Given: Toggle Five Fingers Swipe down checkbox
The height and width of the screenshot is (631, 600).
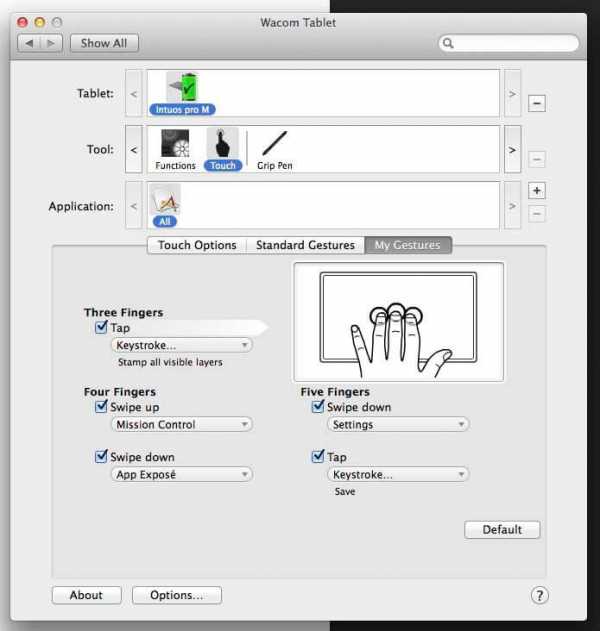Looking at the screenshot, I should pyautogui.click(x=318, y=406).
